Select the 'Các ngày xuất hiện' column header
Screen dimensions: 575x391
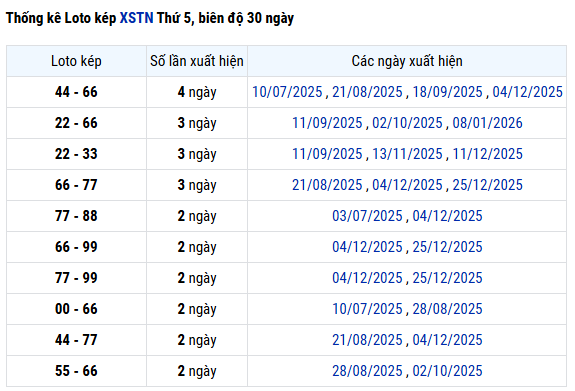(407, 61)
